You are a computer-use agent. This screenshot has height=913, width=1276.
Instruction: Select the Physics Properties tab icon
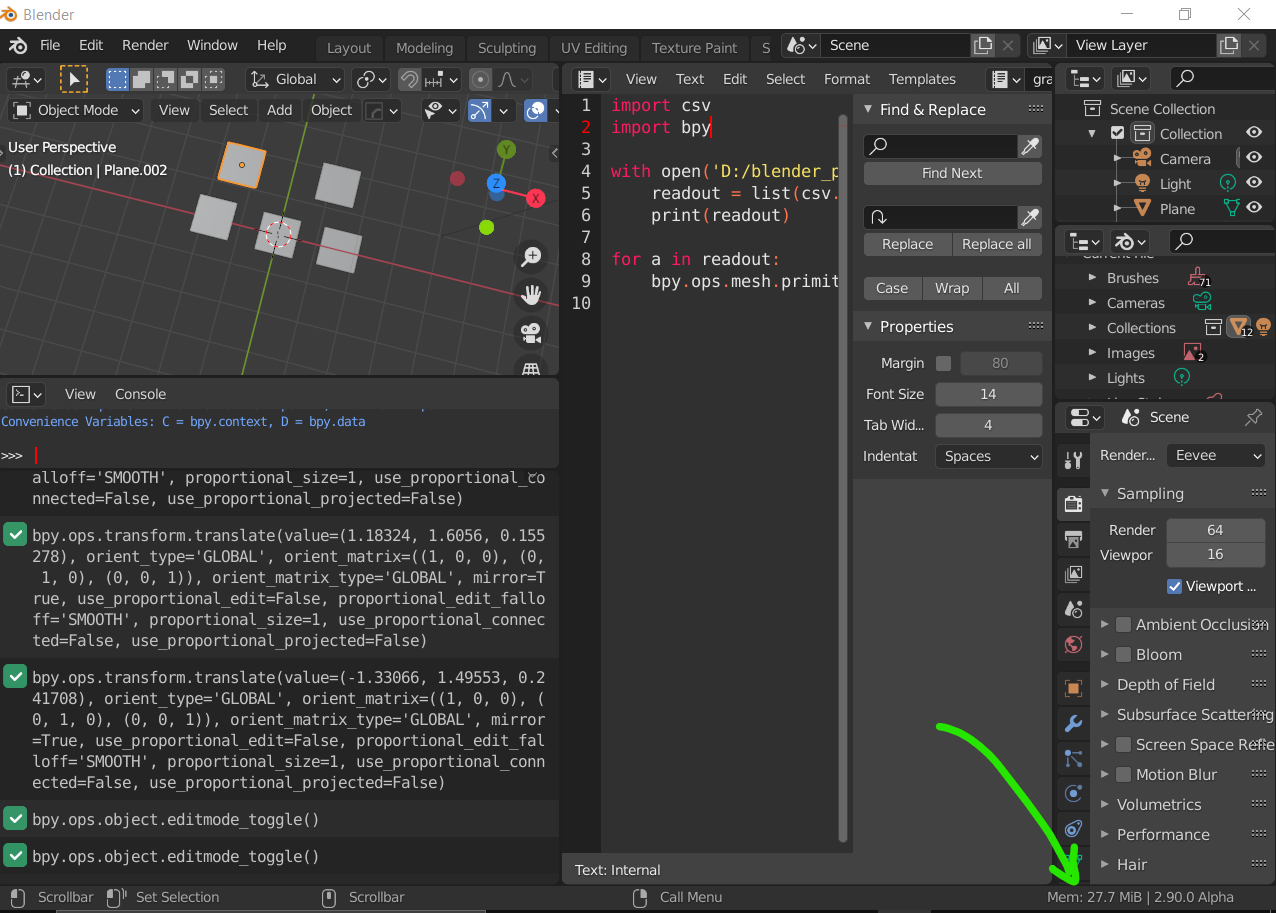tap(1072, 793)
